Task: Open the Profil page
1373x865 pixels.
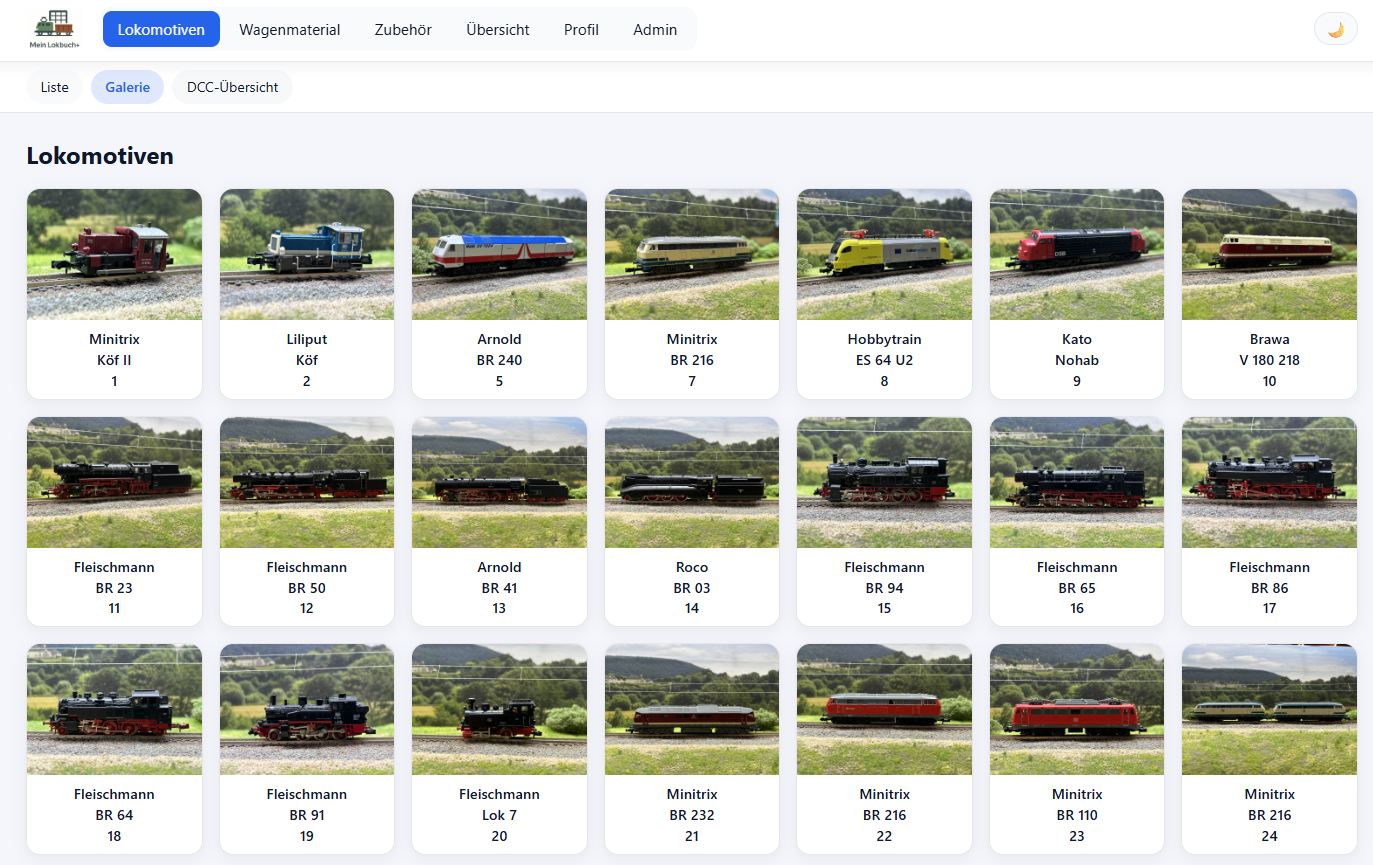Action: click(x=581, y=30)
